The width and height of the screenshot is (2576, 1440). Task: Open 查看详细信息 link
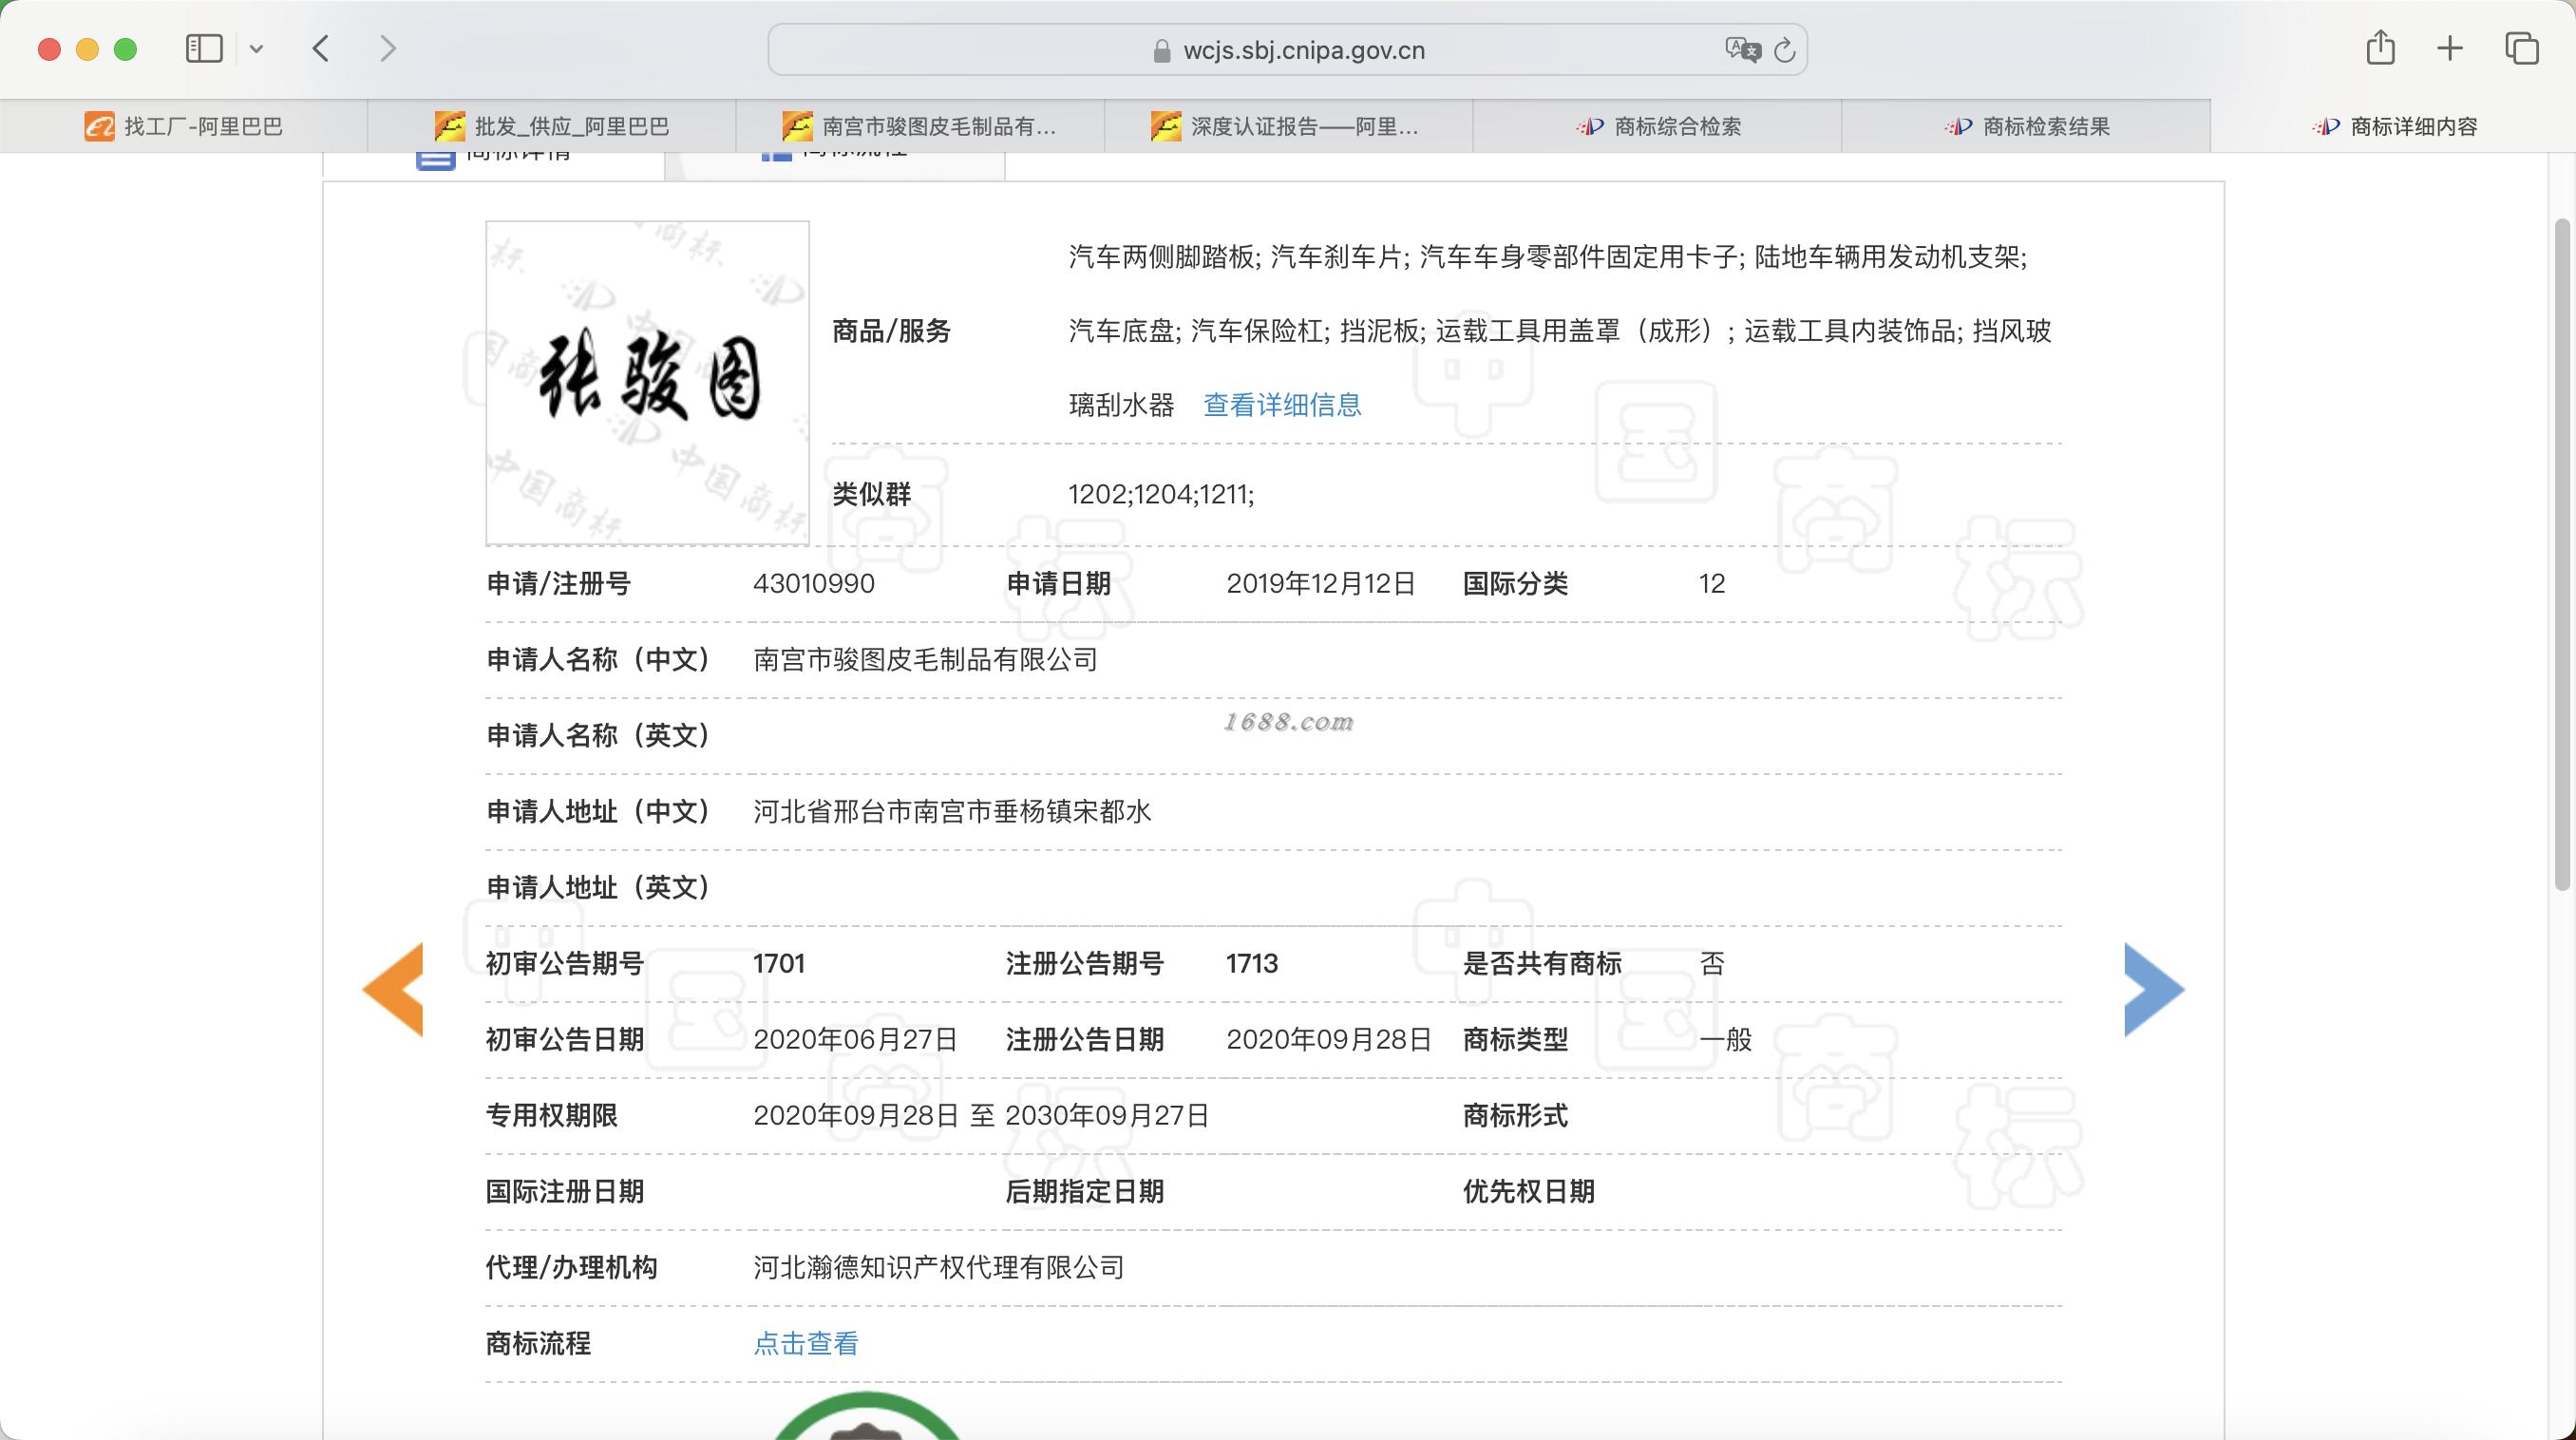pyautogui.click(x=1282, y=405)
